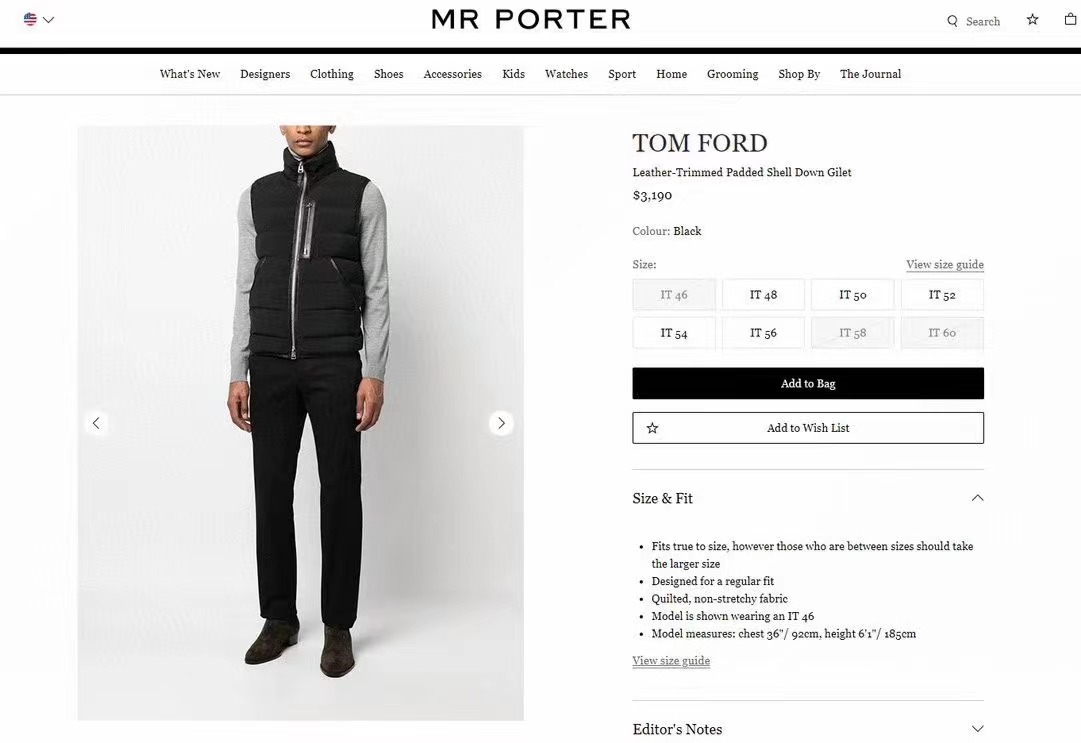This screenshot has width=1081, height=743.
Task: Click the US flag icon
Action: coord(30,19)
